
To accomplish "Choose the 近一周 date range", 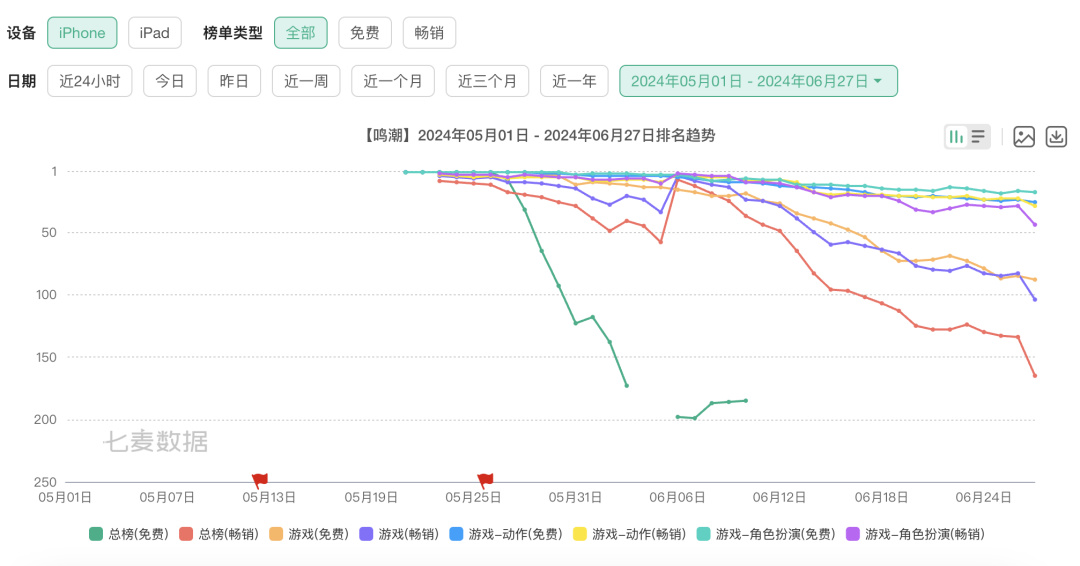I will (306, 81).
